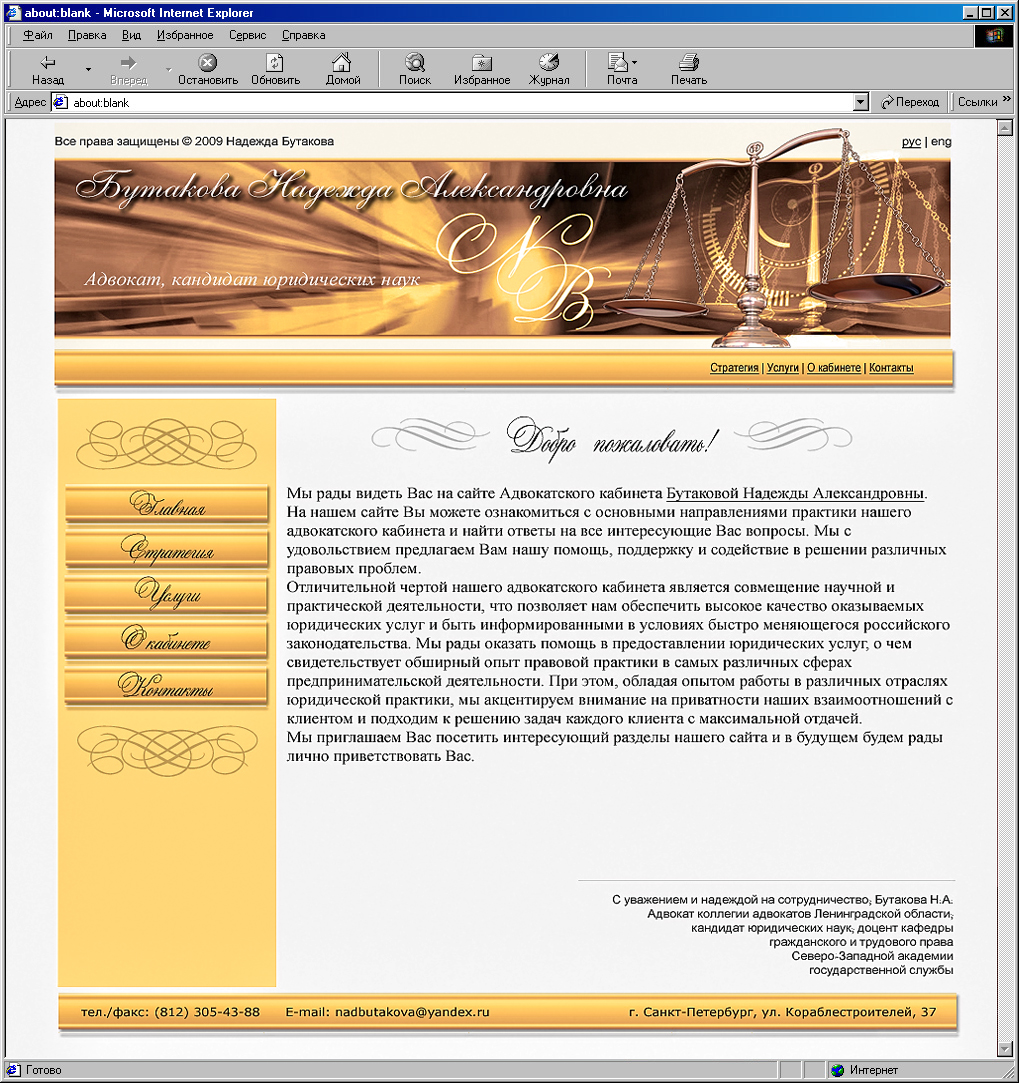Click the page icon in address bar

pos(61,102)
